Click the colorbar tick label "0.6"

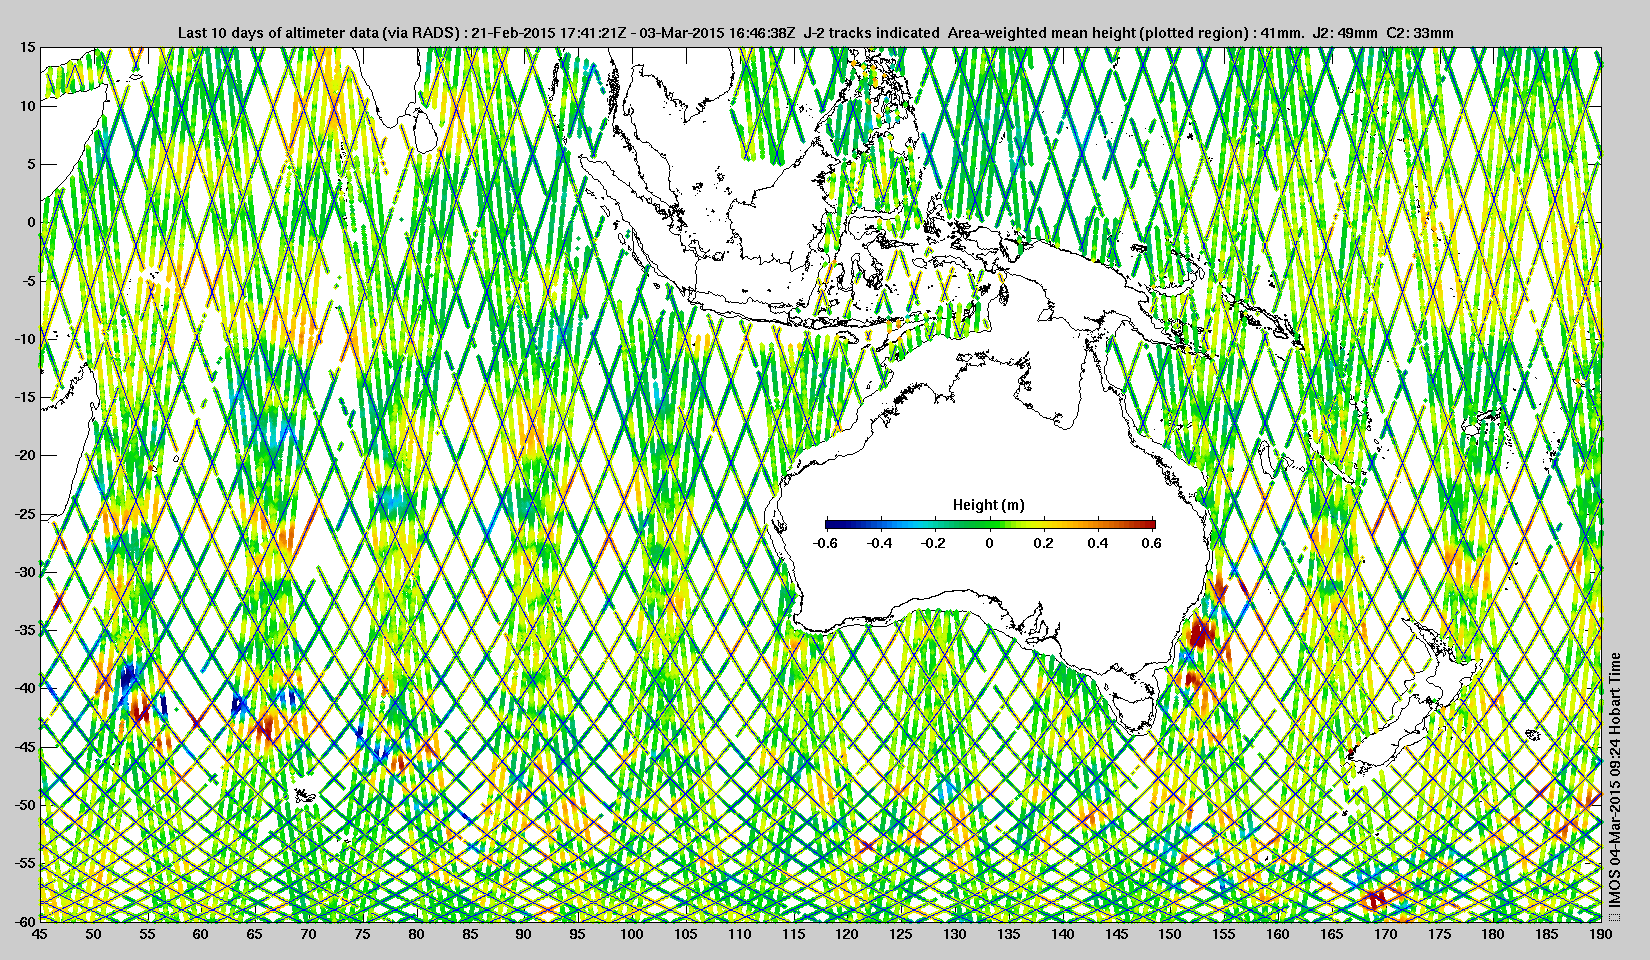click(x=1152, y=543)
